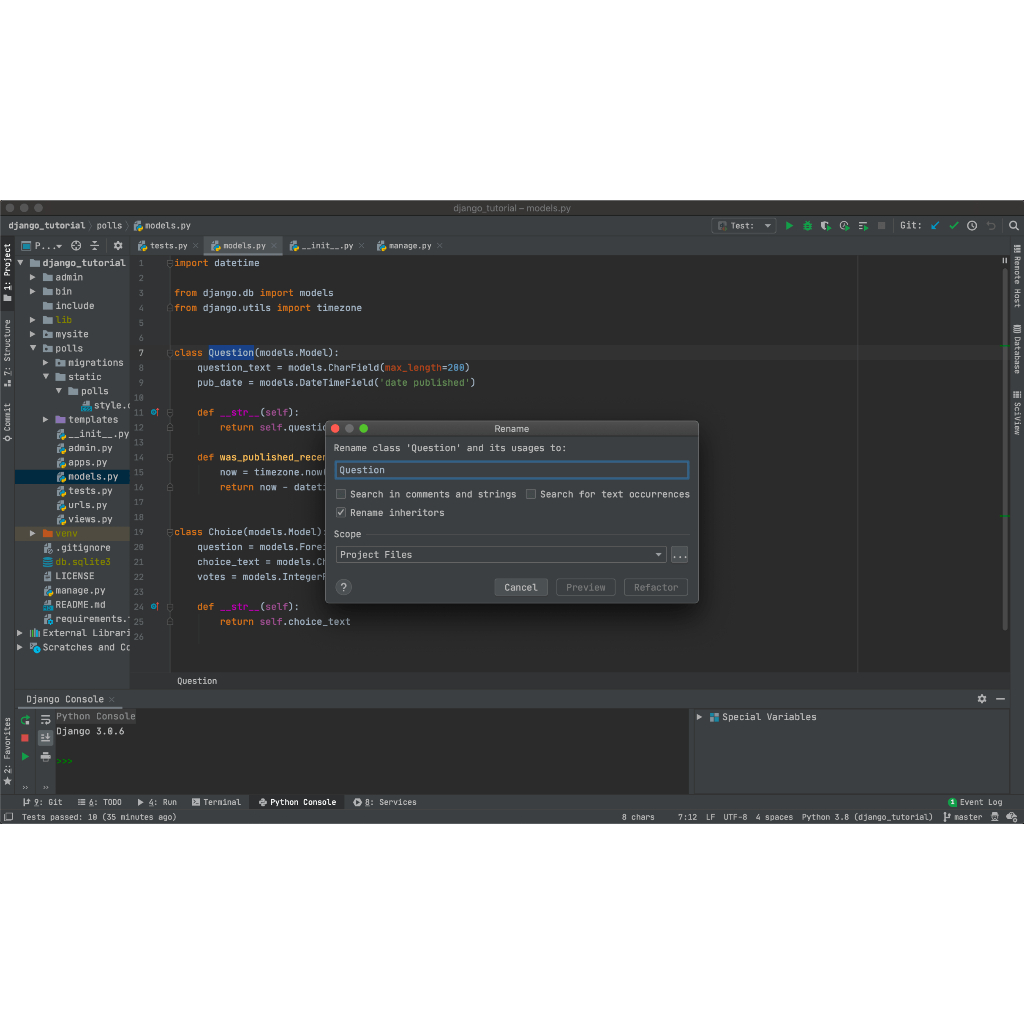Open the Terminal tool window tab
Image resolution: width=1024 pixels, height=1024 pixels.
[216, 802]
